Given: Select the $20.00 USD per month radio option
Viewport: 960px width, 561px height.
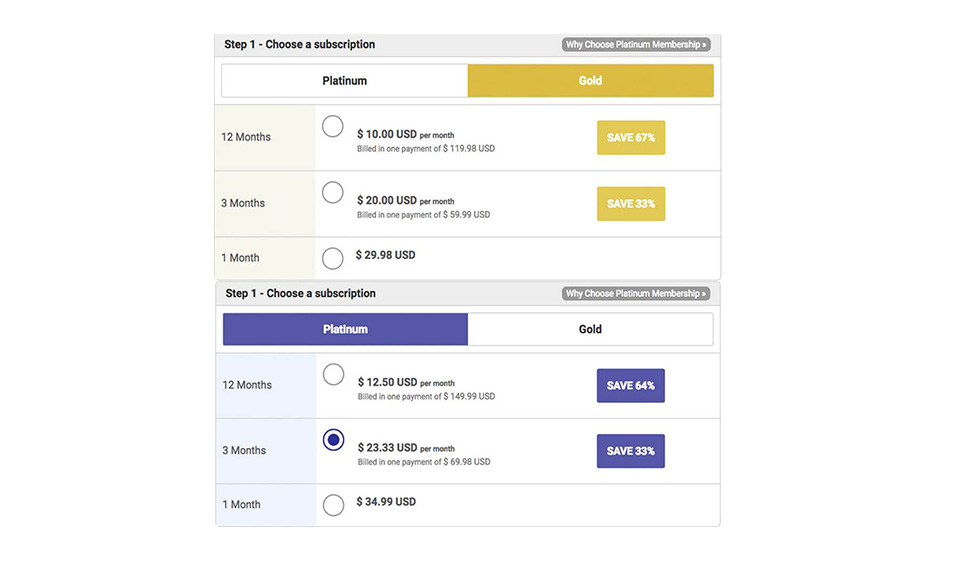Looking at the screenshot, I should click(333, 193).
